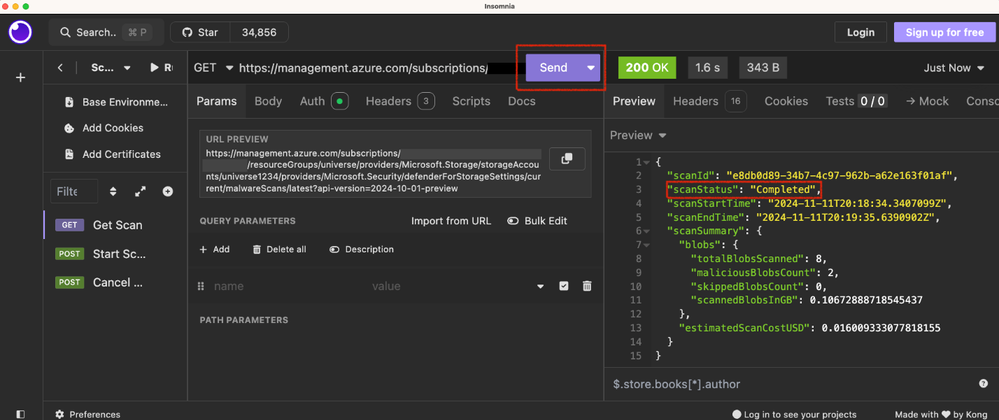Viewport: 999px width, 420px height.
Task: Click the GitHub Star button
Action: tap(199, 32)
